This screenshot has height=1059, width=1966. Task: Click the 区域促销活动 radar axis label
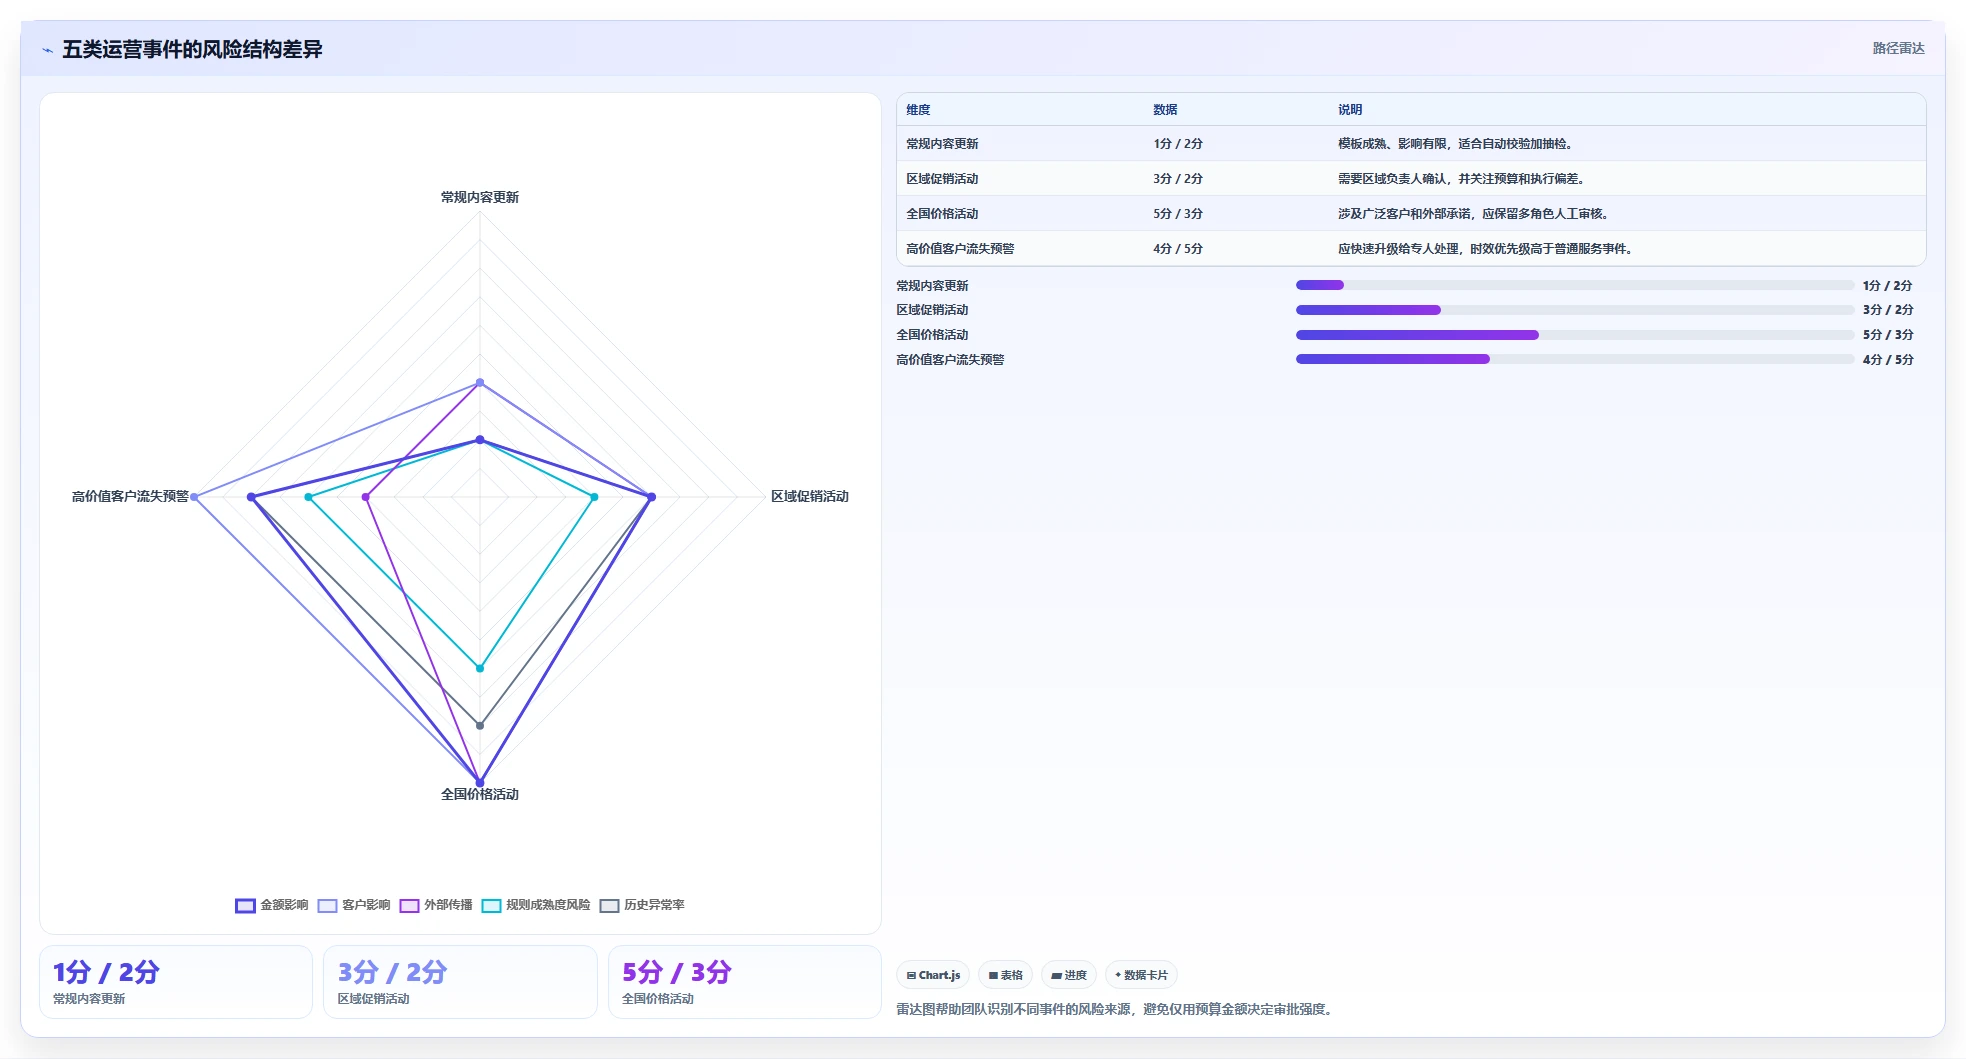[810, 496]
